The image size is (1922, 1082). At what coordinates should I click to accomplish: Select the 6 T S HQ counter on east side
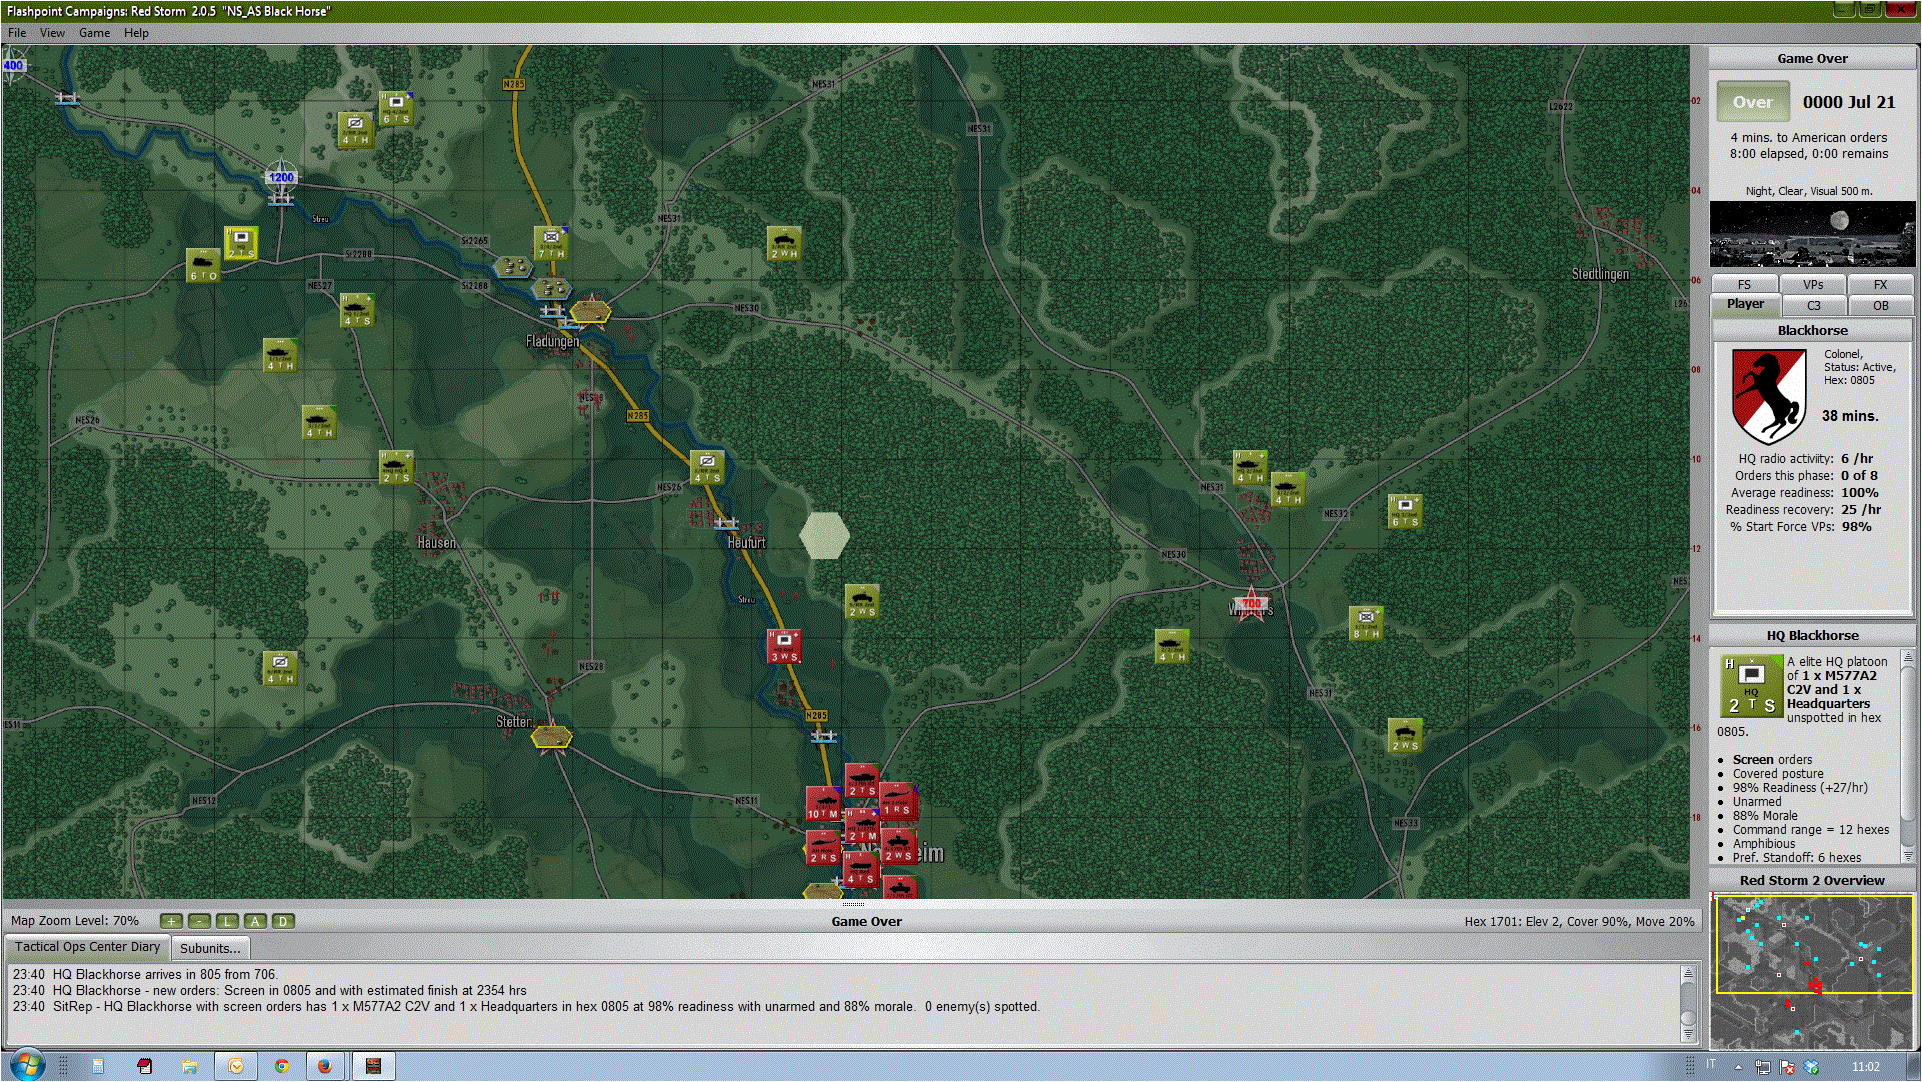[1405, 511]
